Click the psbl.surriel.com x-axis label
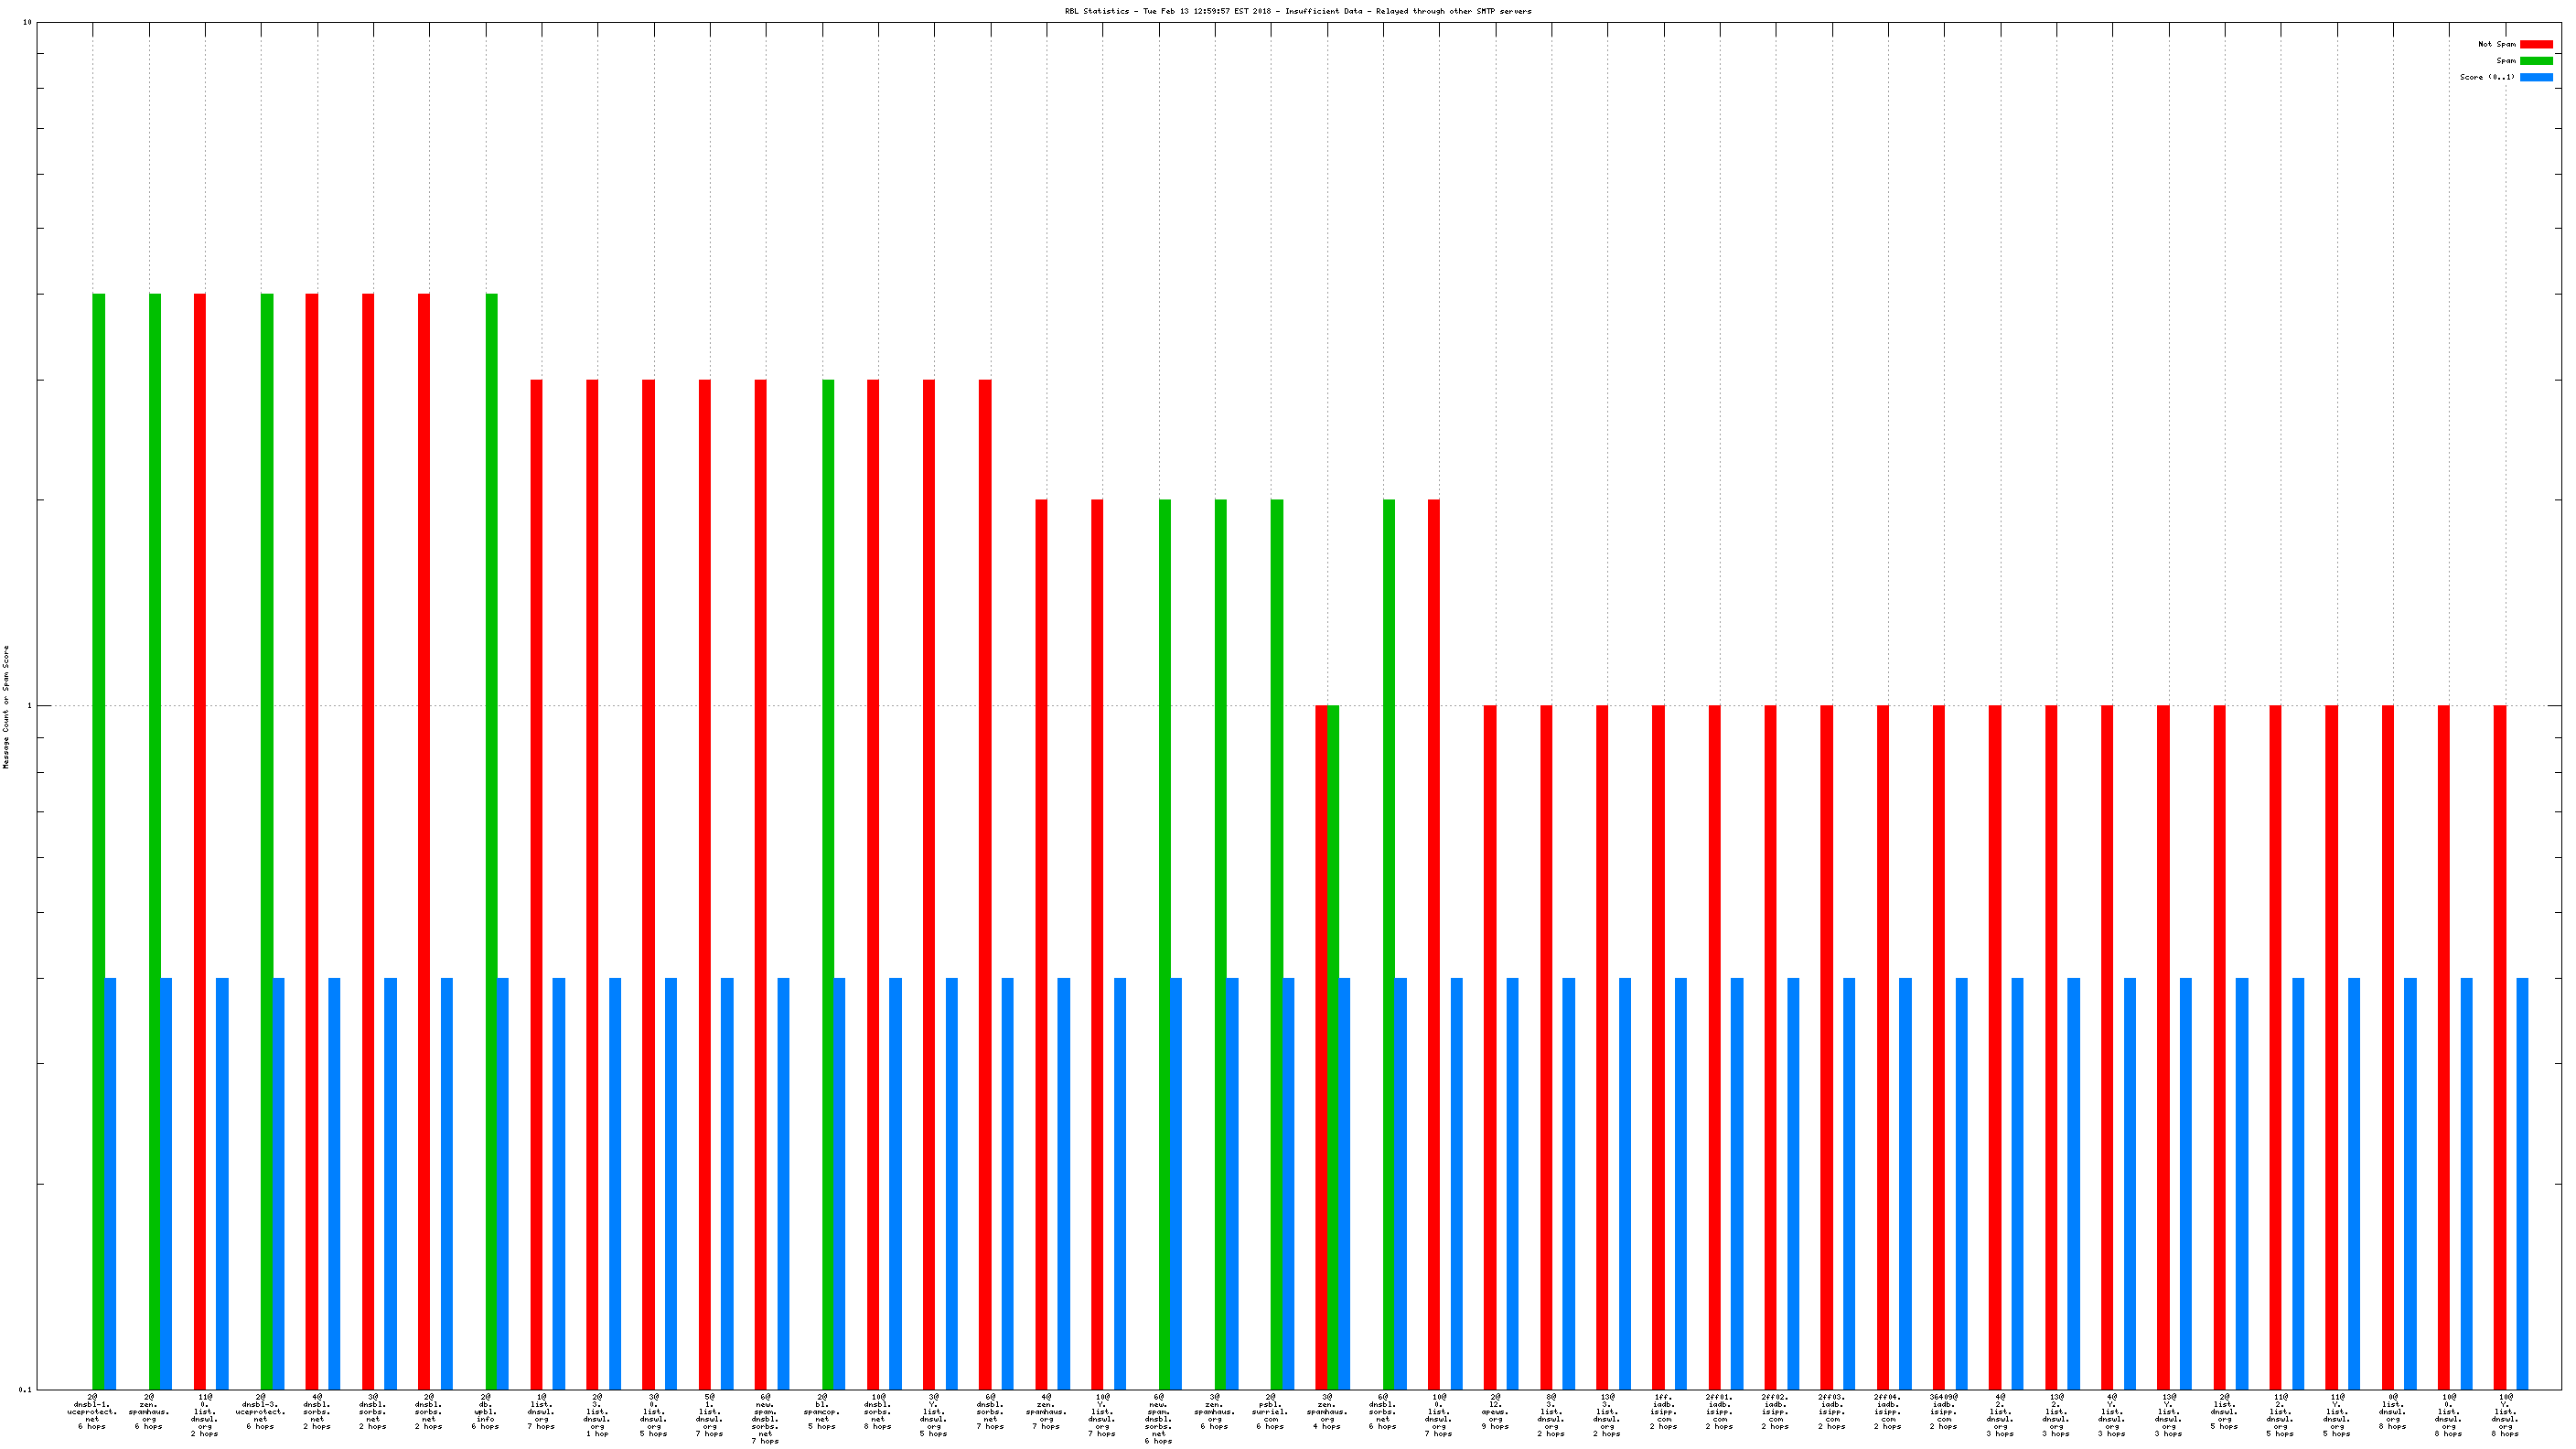This screenshot has height=1449, width=2576. [1270, 1411]
